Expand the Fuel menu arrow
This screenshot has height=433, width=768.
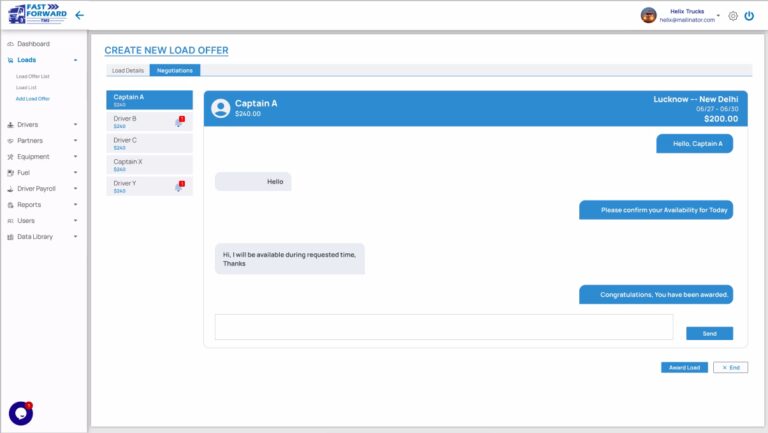(75, 172)
